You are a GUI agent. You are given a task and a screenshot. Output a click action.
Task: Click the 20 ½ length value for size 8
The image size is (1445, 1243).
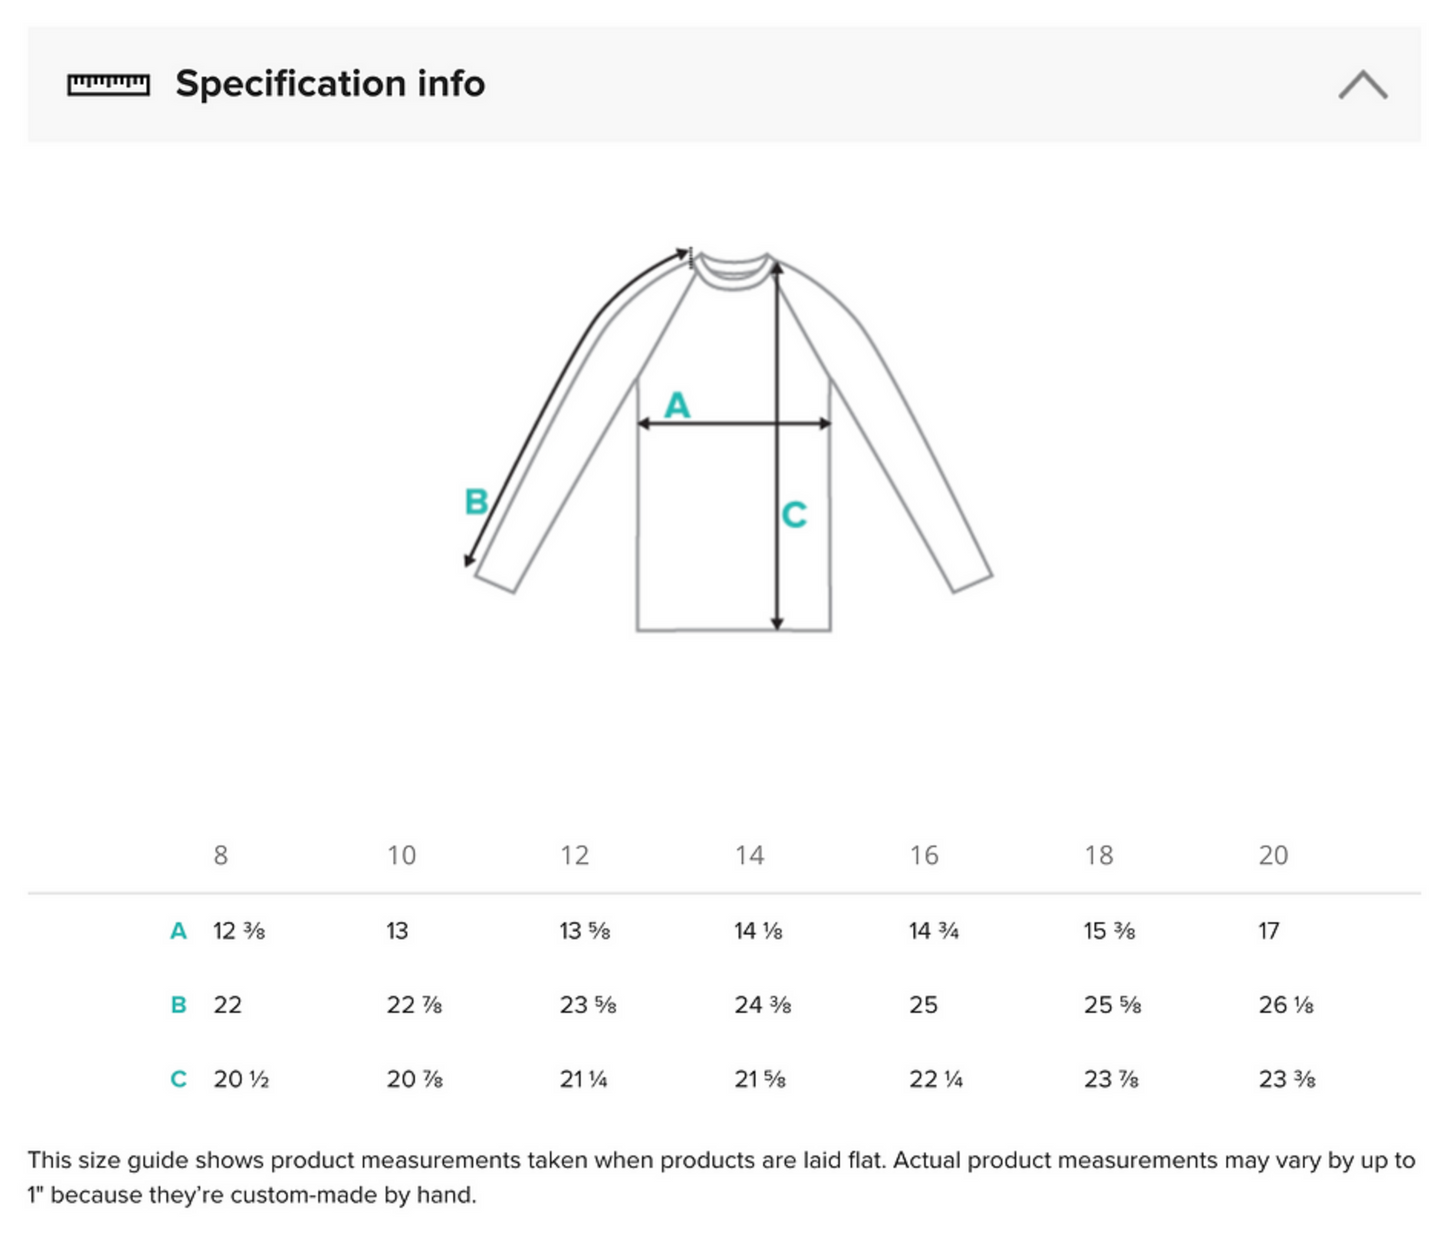click(241, 1079)
